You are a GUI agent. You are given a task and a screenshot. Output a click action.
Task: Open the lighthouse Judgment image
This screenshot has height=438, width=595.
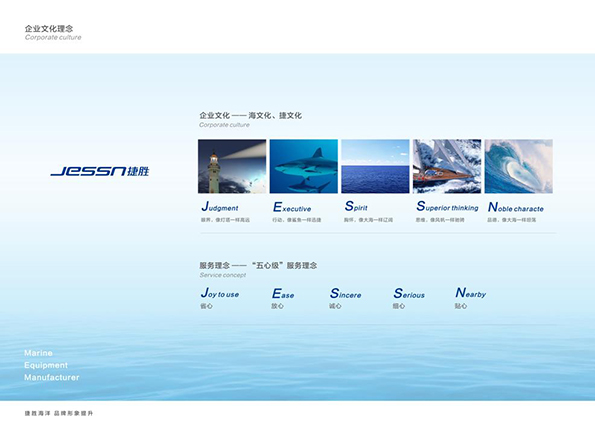click(x=232, y=166)
